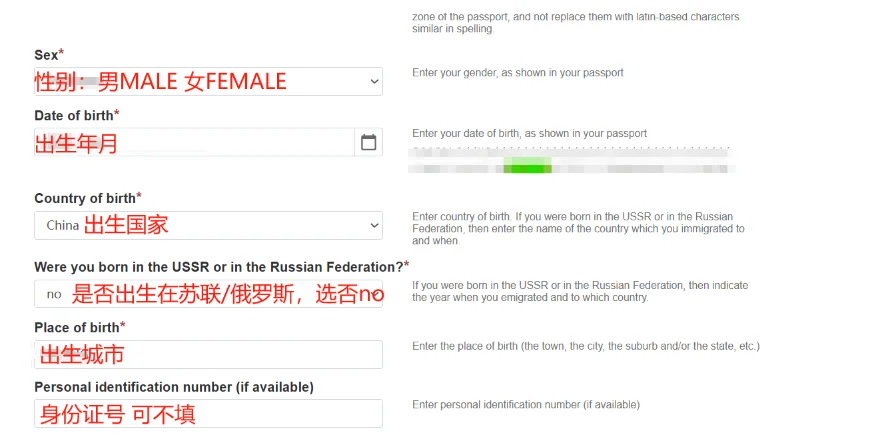Click the Personal identification number field

tap(208, 413)
